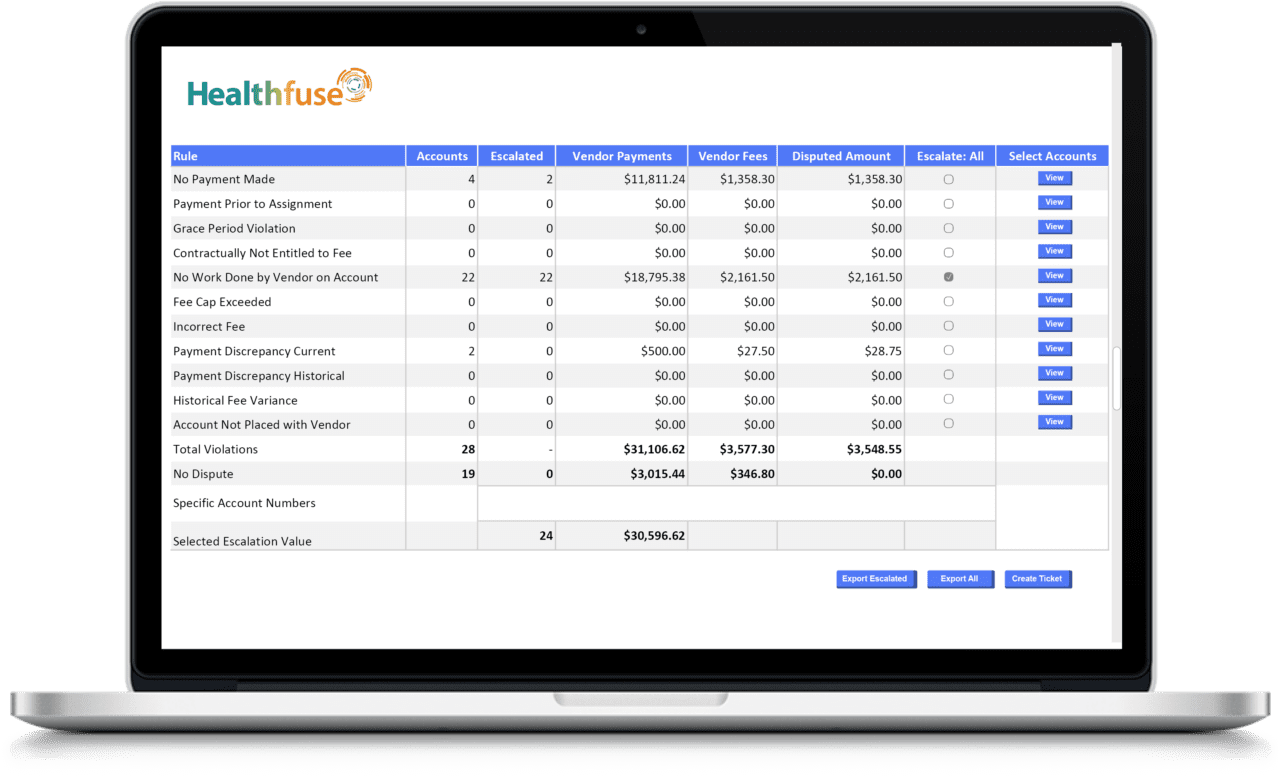The height and width of the screenshot is (776, 1280).
Task: Click the Export Escalated button
Action: 876,579
